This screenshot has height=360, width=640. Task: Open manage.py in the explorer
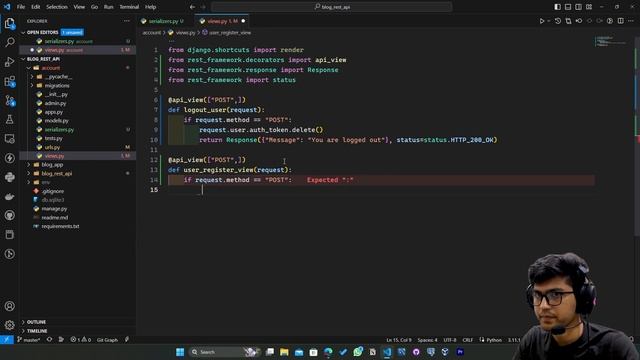pos(54,209)
